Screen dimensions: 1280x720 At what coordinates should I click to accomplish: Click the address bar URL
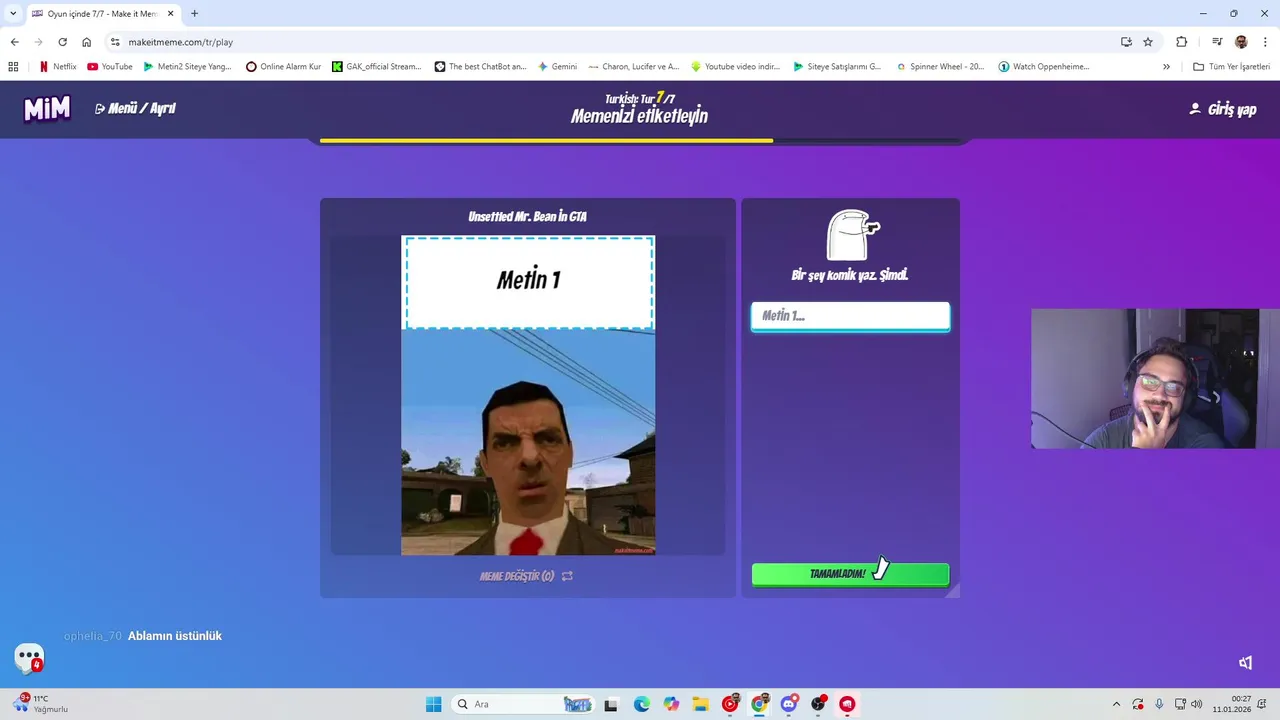point(181,42)
